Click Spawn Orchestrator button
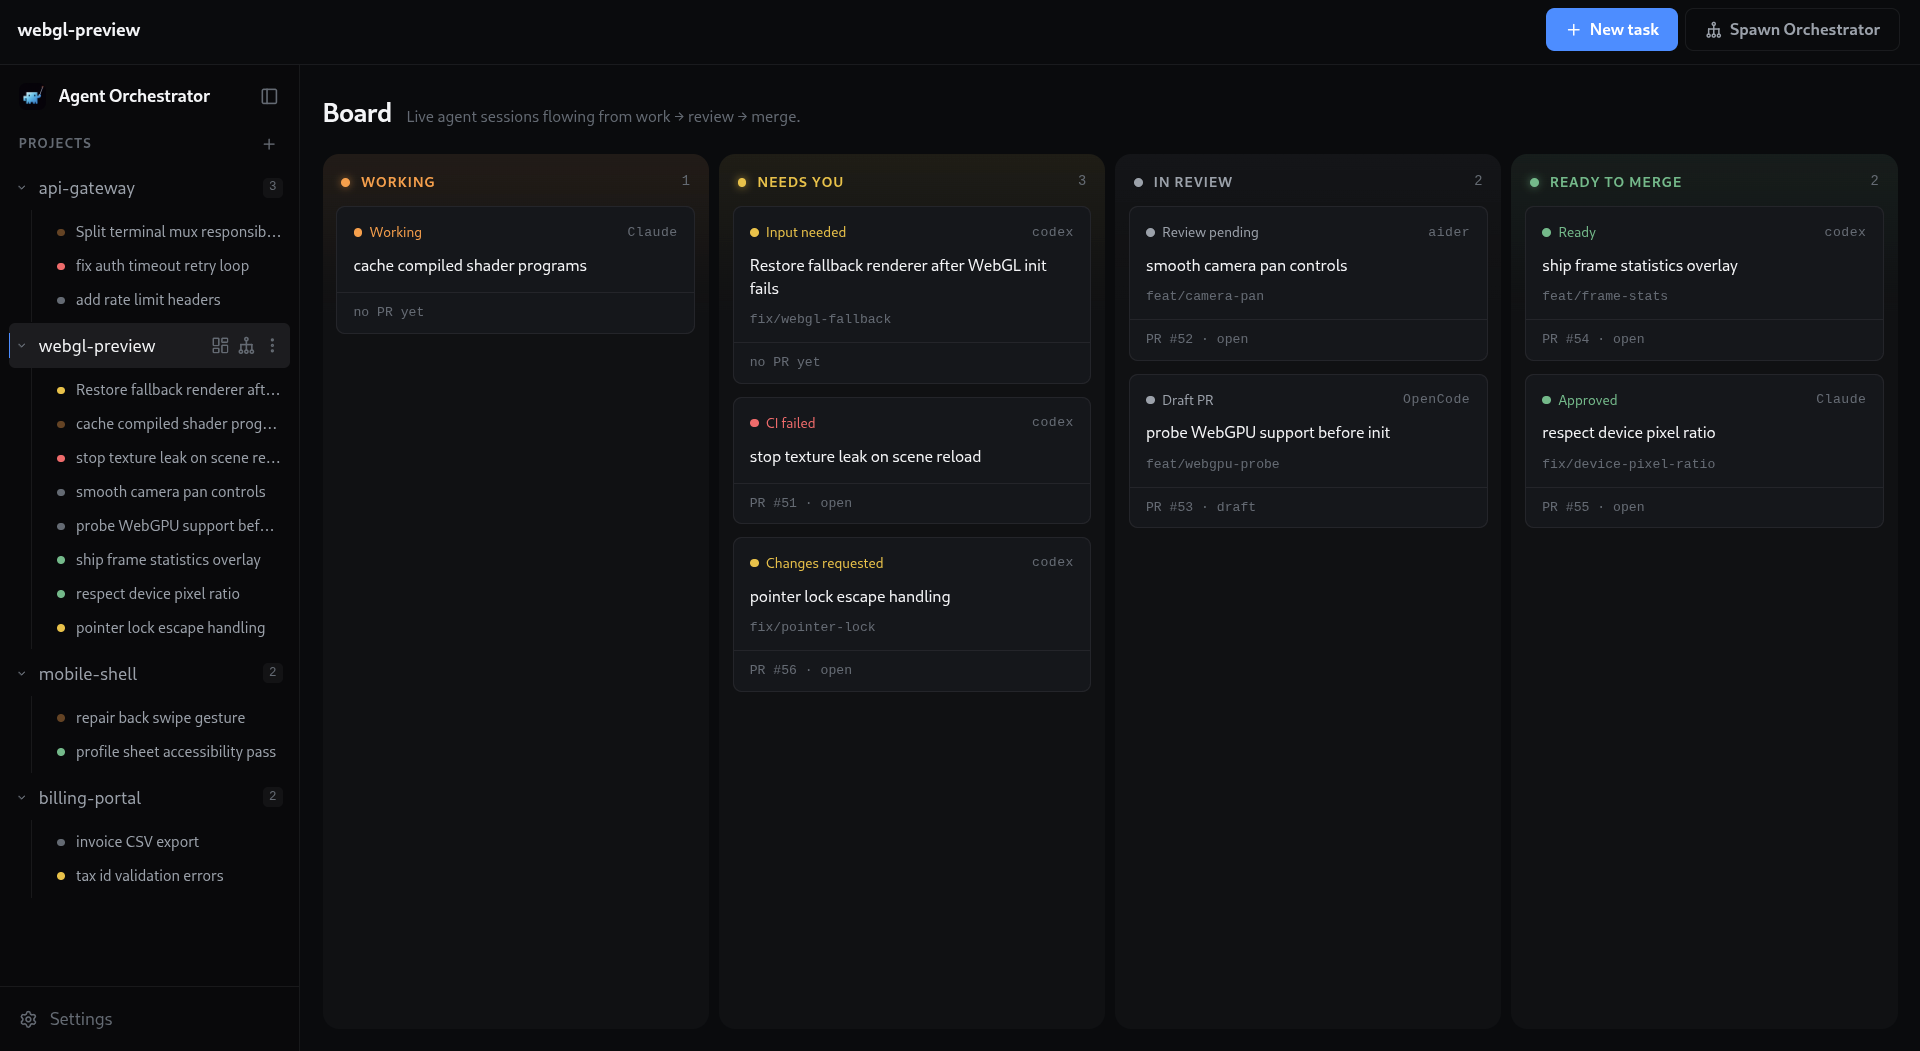1920x1051 pixels. coord(1792,30)
